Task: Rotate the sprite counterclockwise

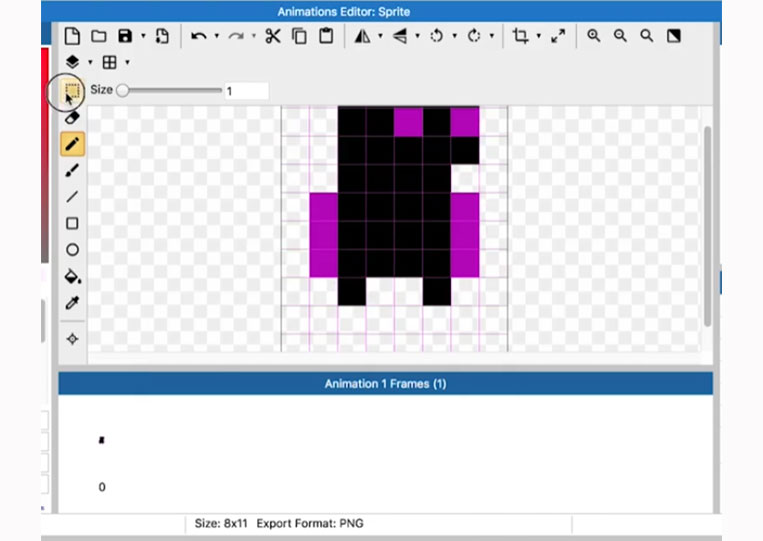Action: coord(436,36)
